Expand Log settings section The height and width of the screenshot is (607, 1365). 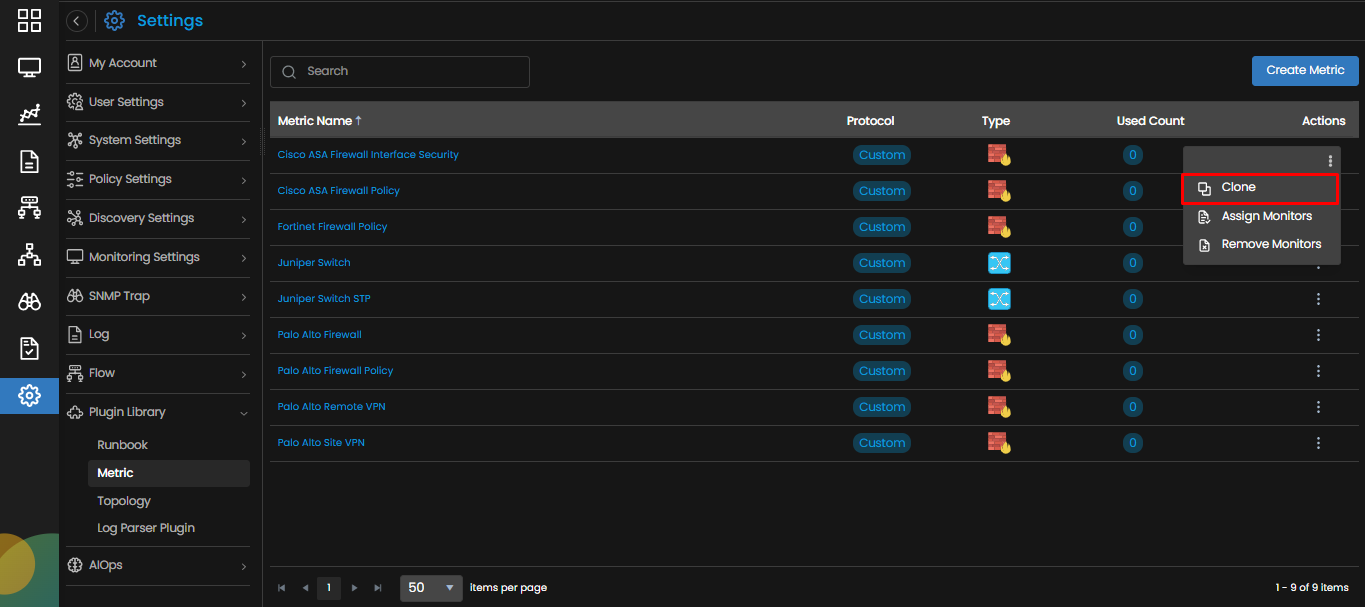tap(157, 334)
